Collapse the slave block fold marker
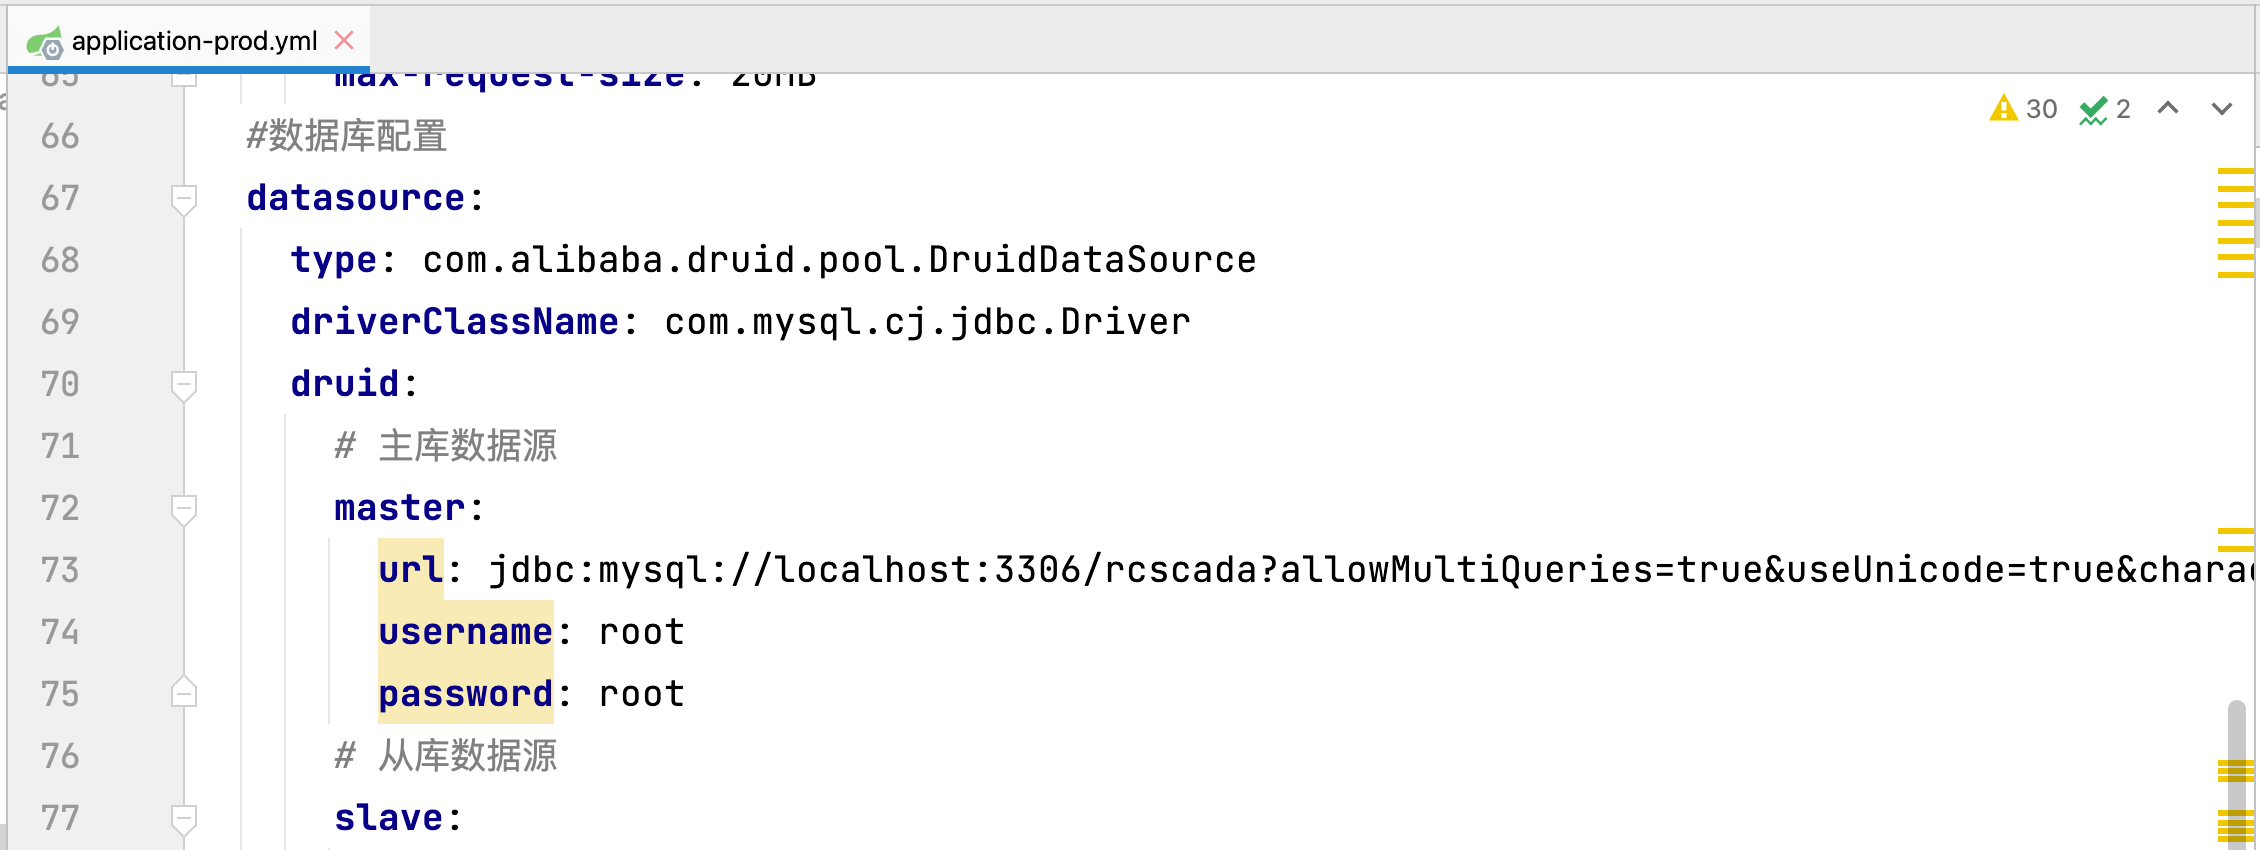Image resolution: width=2260 pixels, height=850 pixels. pyautogui.click(x=184, y=818)
